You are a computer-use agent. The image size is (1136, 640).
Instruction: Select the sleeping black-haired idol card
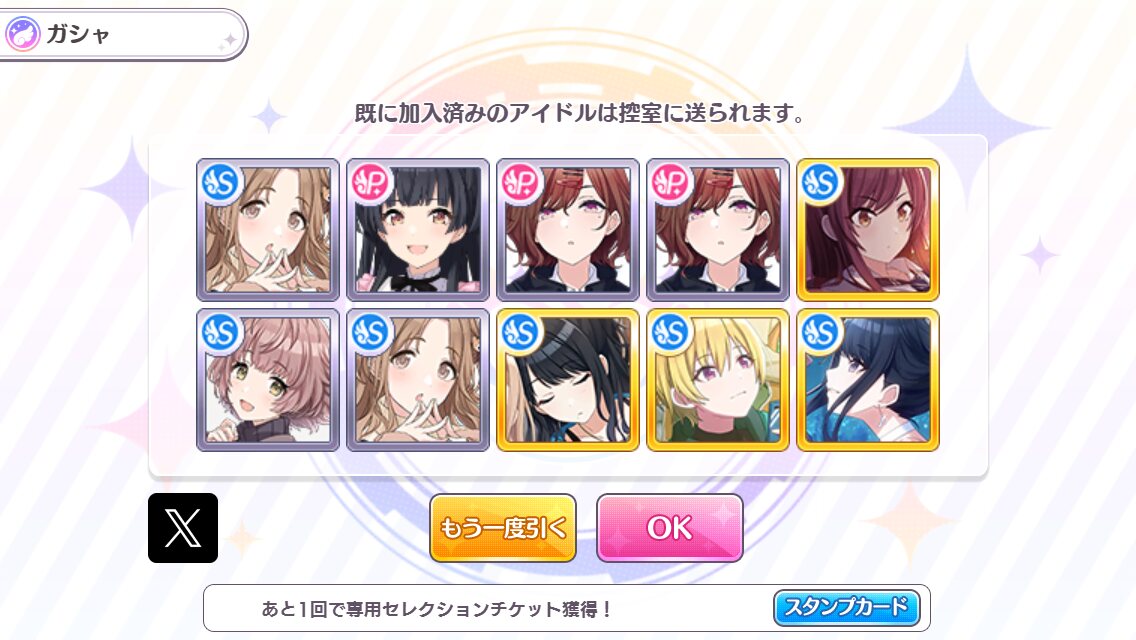coord(568,380)
